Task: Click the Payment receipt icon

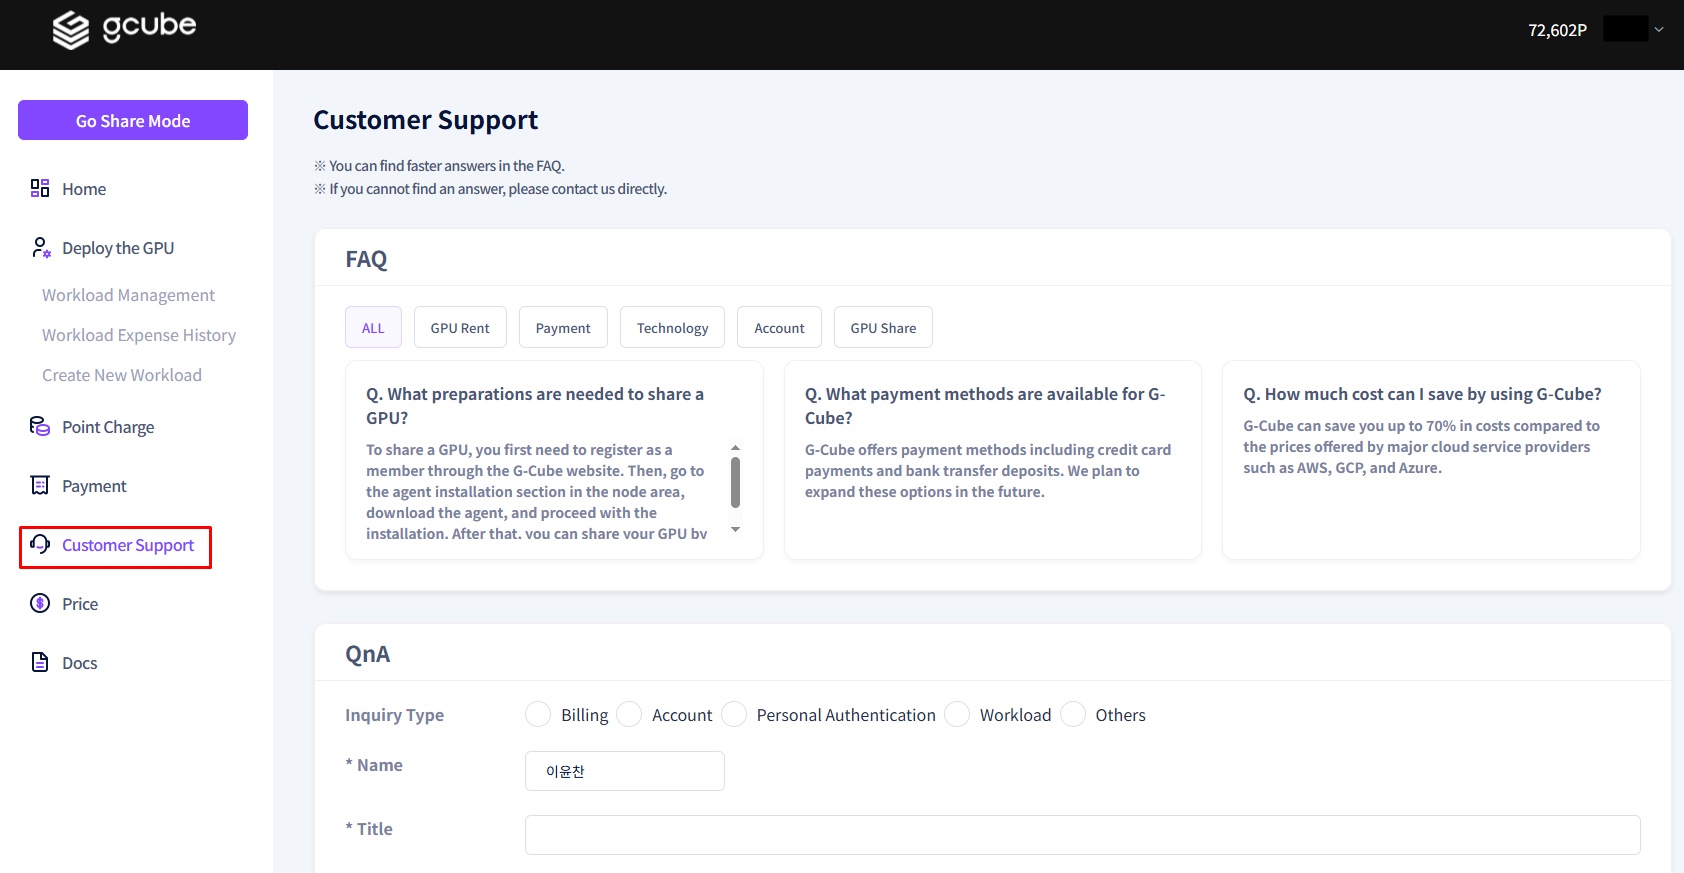Action: click(x=40, y=485)
